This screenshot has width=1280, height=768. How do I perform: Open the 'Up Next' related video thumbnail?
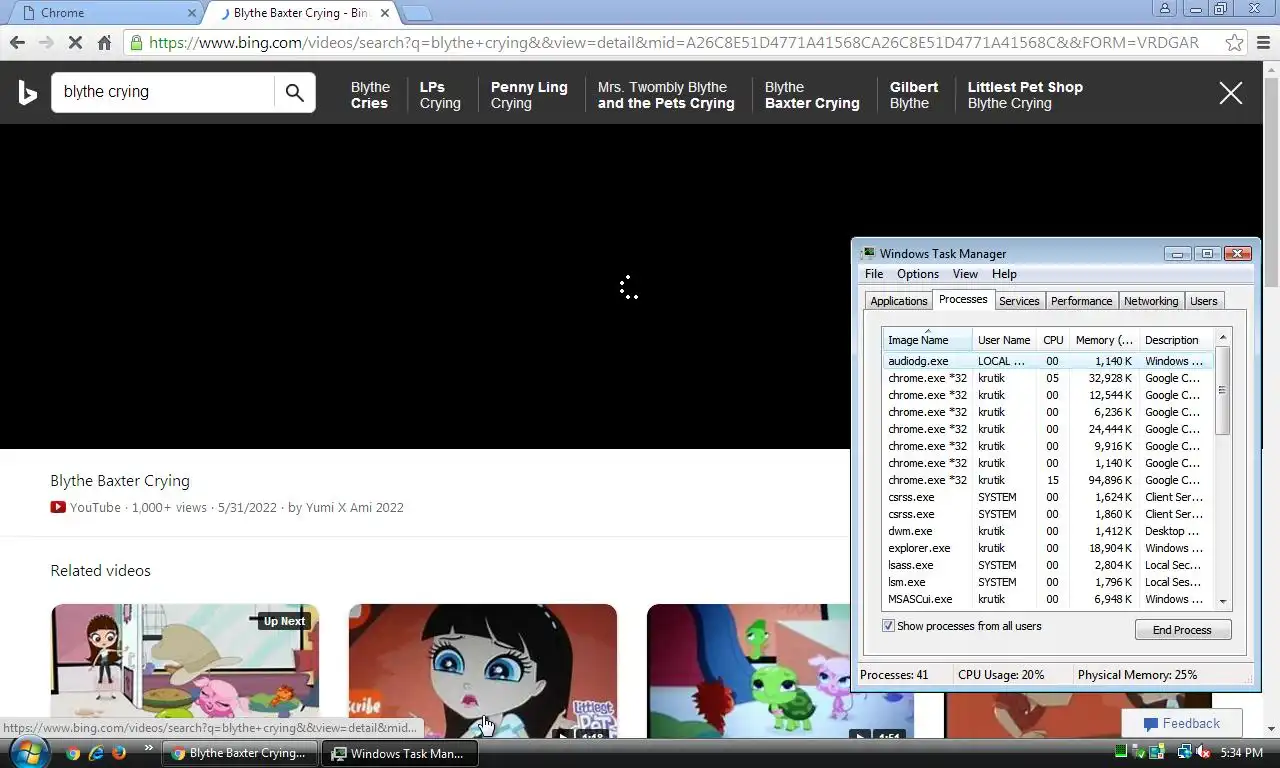click(185, 671)
